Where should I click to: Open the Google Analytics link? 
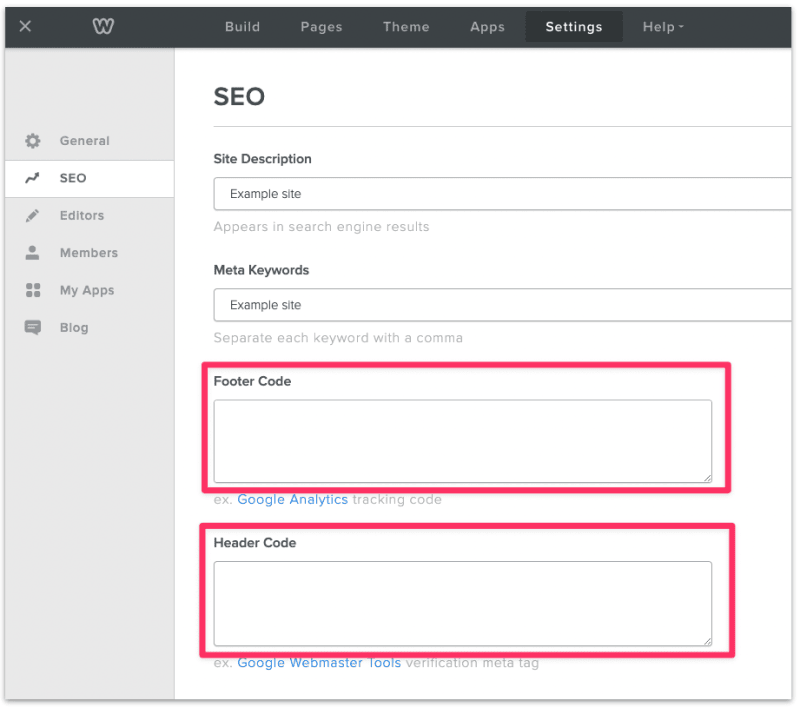point(293,499)
